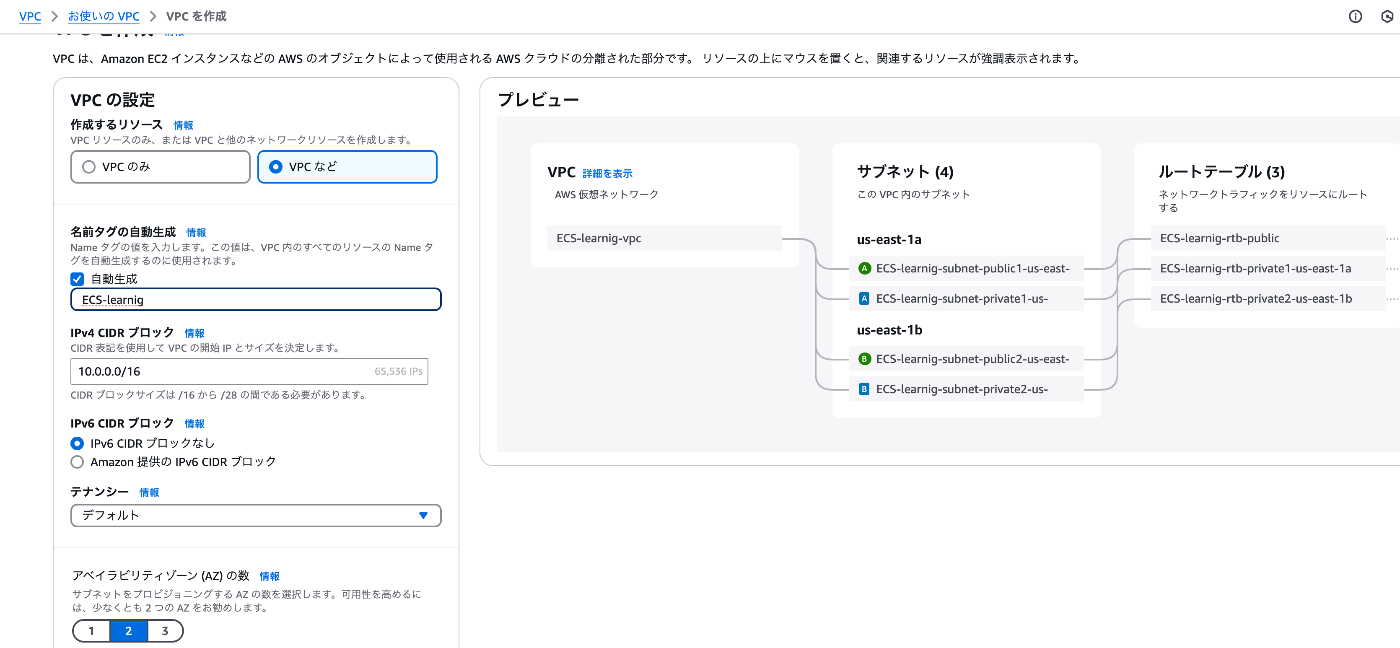Click green A icon of public1 subnet
Screen dimensions: 1400x648
coord(865,268)
